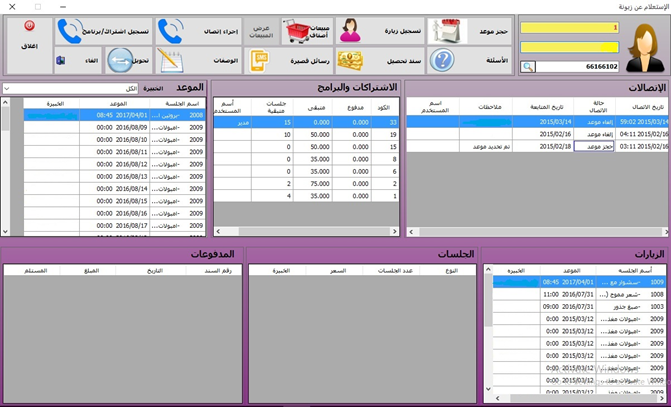Open سند تحصيل collection receipt
Viewport: 671px width, 407px height.
point(349,61)
